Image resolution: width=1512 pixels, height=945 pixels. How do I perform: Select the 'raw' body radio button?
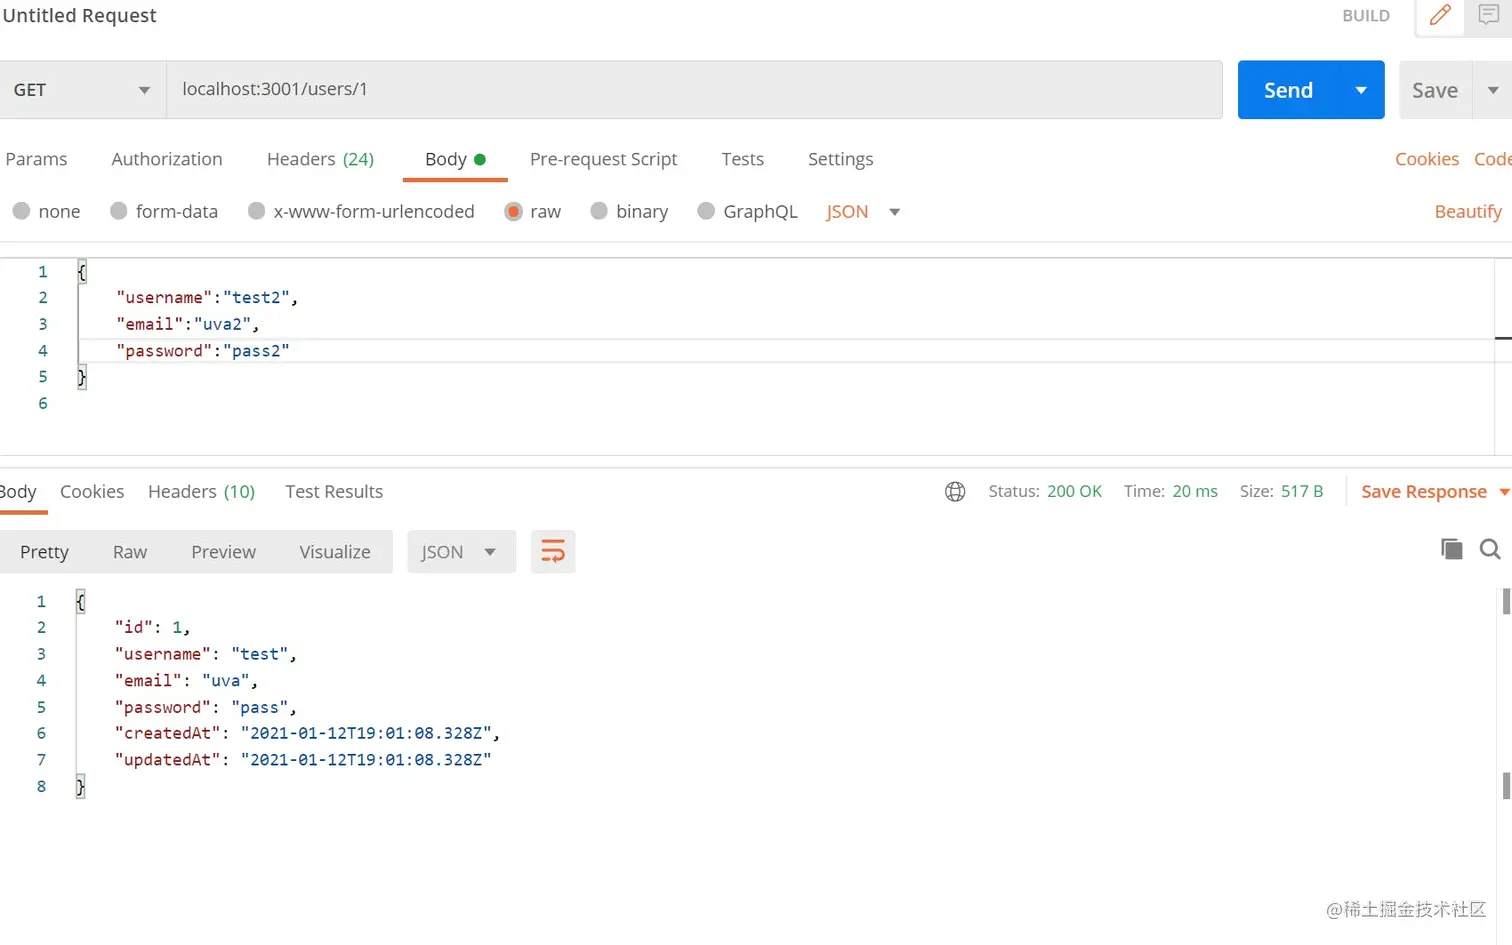click(x=513, y=211)
